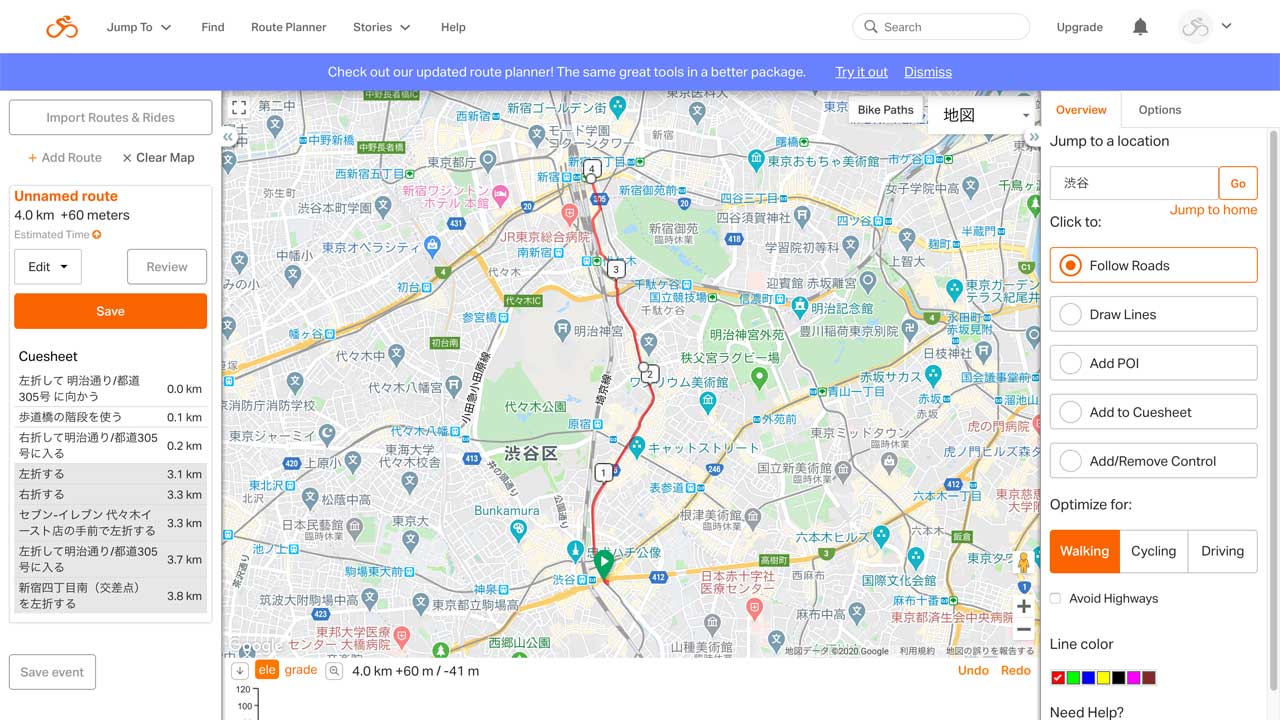Open the Edit dropdown
Screen dimensions: 1280x720
click(48, 267)
